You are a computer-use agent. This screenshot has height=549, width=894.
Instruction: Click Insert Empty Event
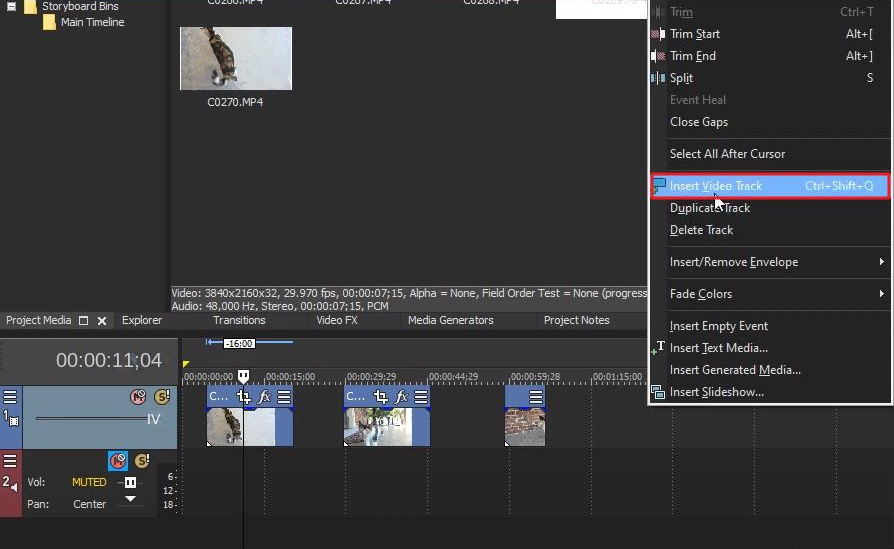point(771,326)
